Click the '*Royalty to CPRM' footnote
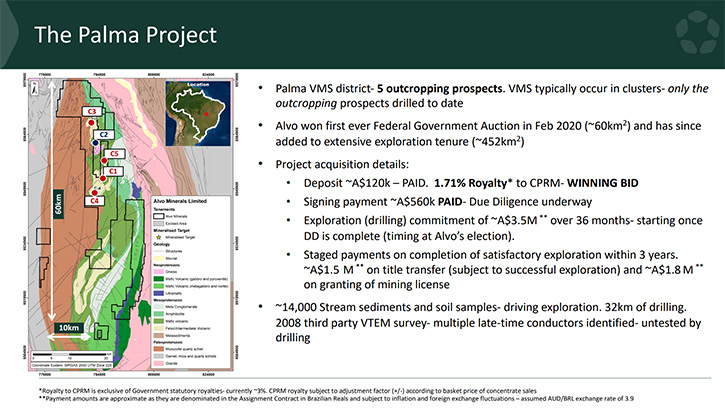This screenshot has height=415, width=725. [x=288, y=391]
